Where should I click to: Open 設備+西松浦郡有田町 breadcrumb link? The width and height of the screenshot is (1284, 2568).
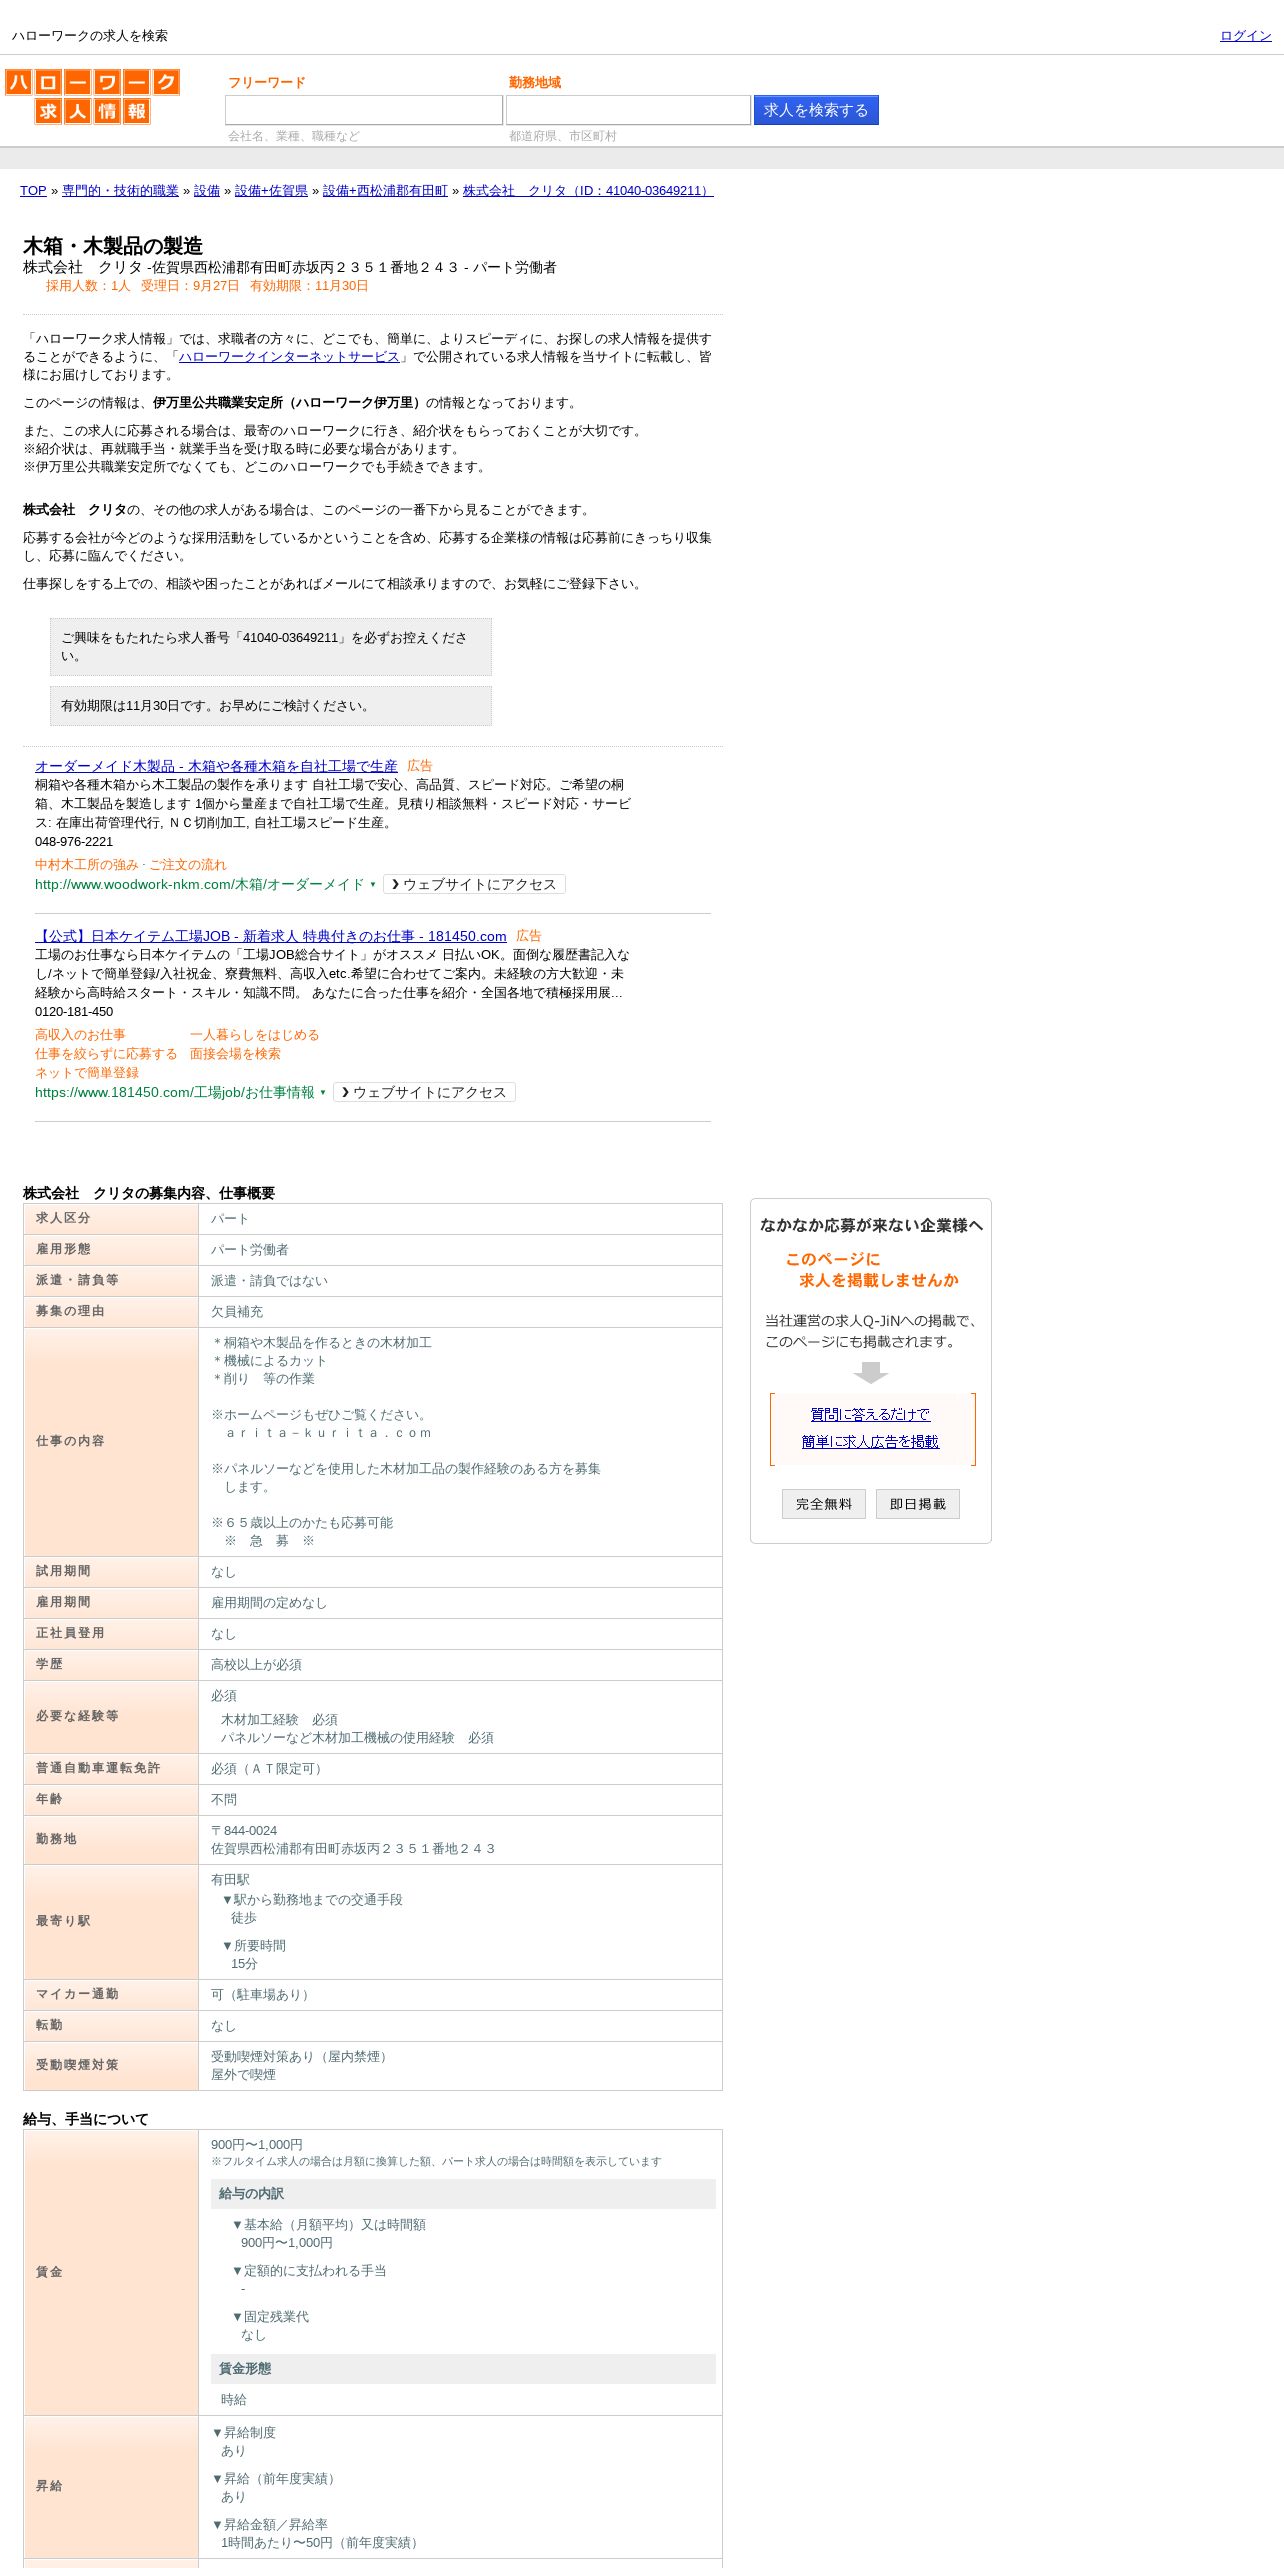tap(385, 191)
